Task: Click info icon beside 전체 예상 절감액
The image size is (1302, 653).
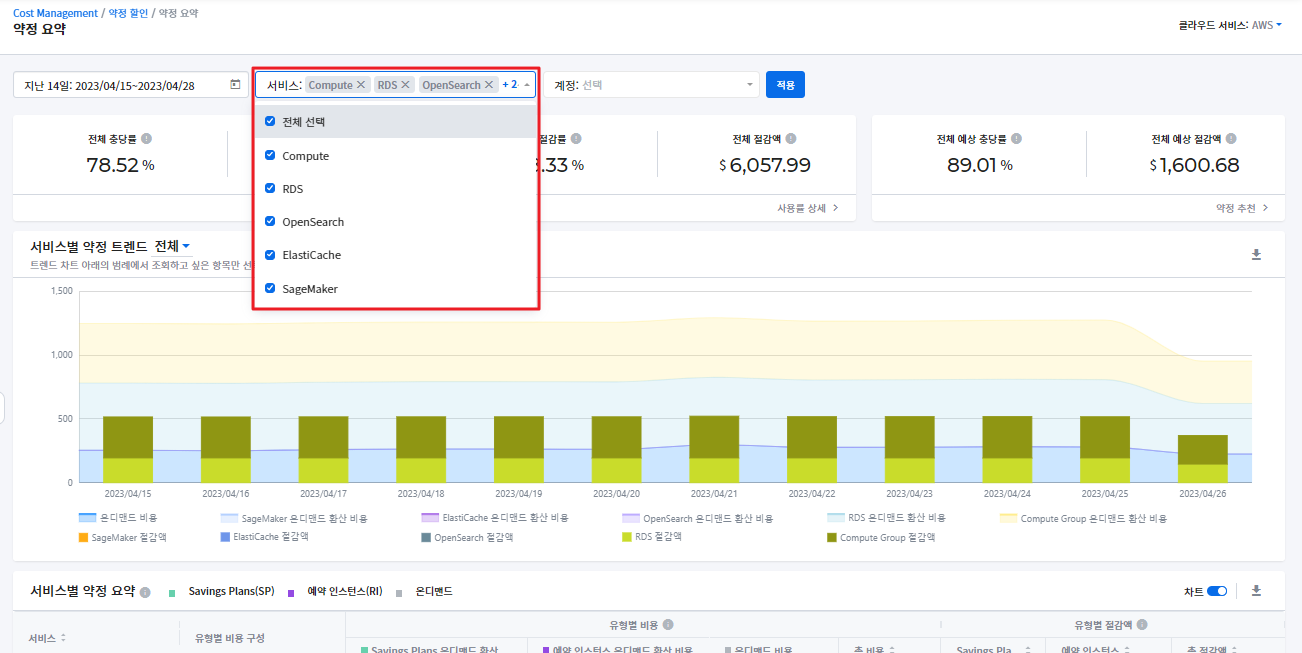Action: [1231, 139]
